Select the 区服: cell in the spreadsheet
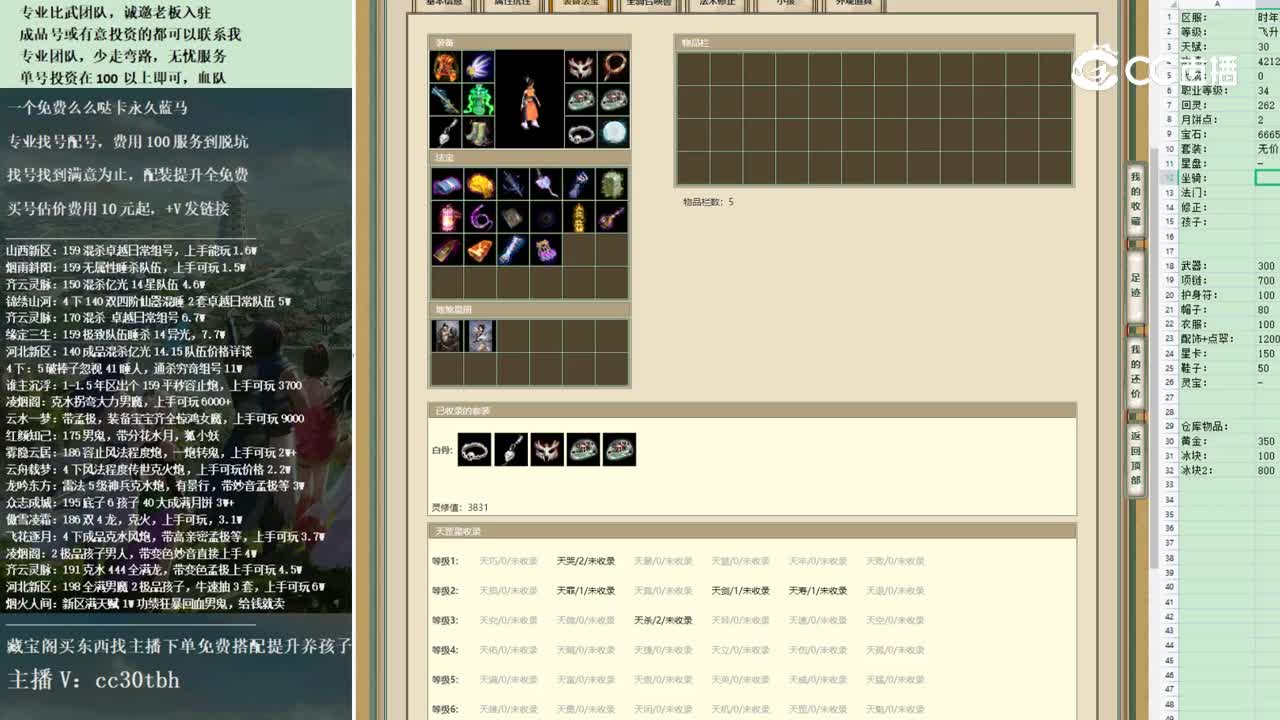1280x720 pixels. pyautogui.click(x=1216, y=18)
